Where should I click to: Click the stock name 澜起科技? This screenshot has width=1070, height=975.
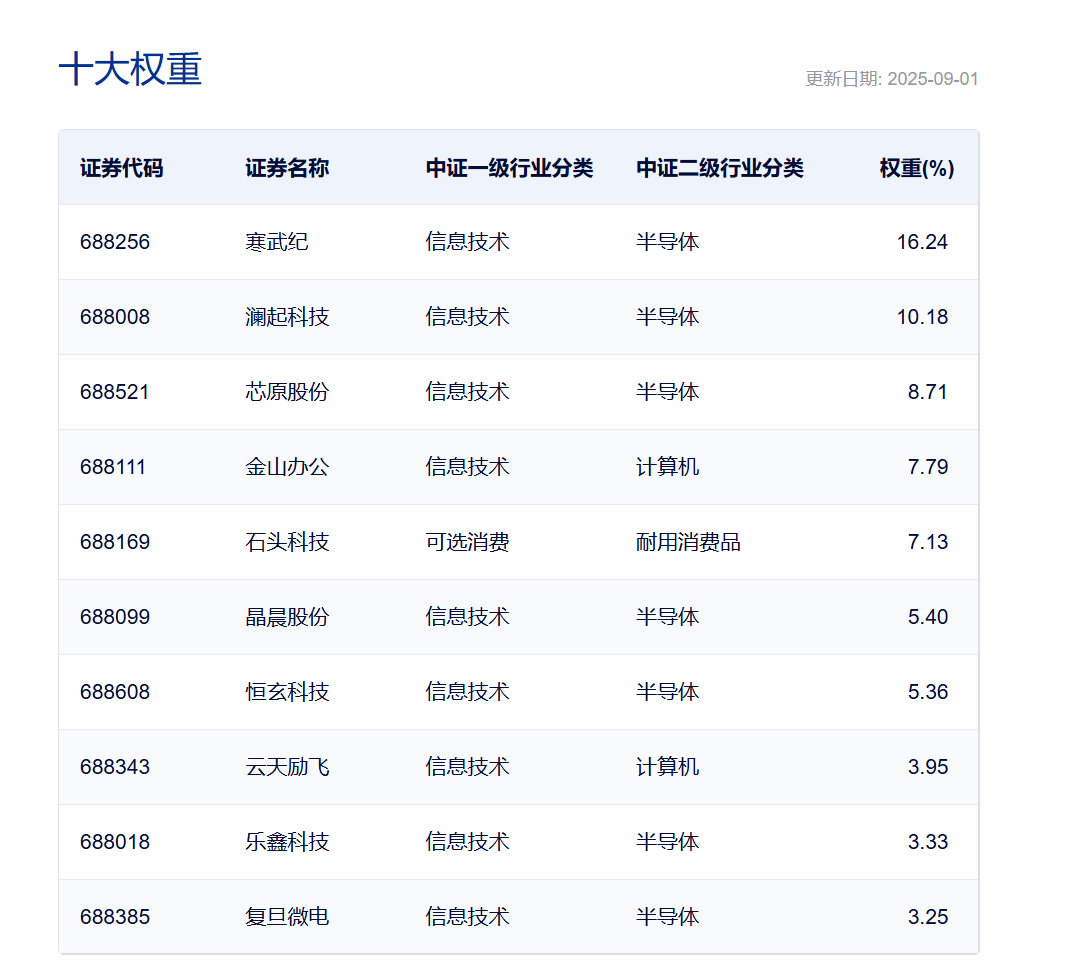click(287, 317)
